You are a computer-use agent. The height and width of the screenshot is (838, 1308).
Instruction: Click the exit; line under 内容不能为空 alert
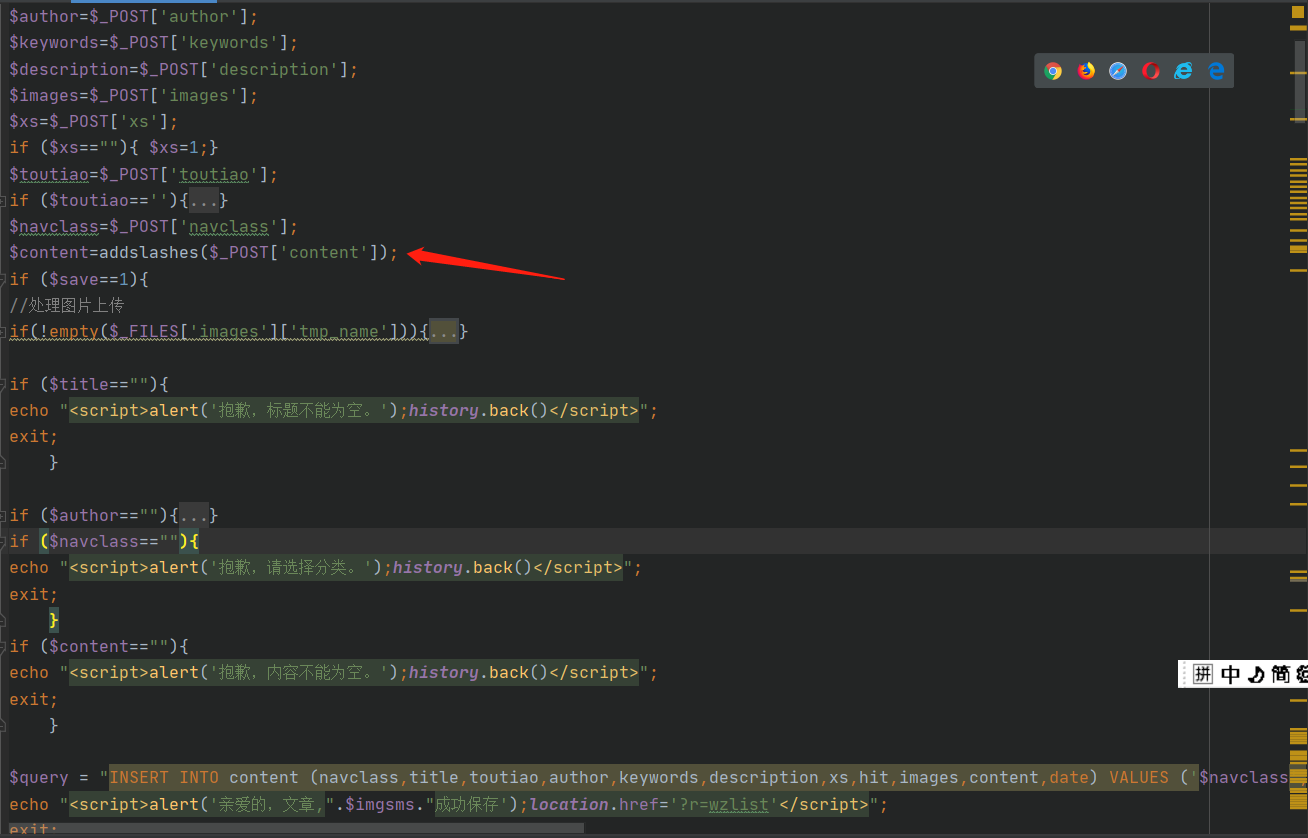[x=34, y=699]
